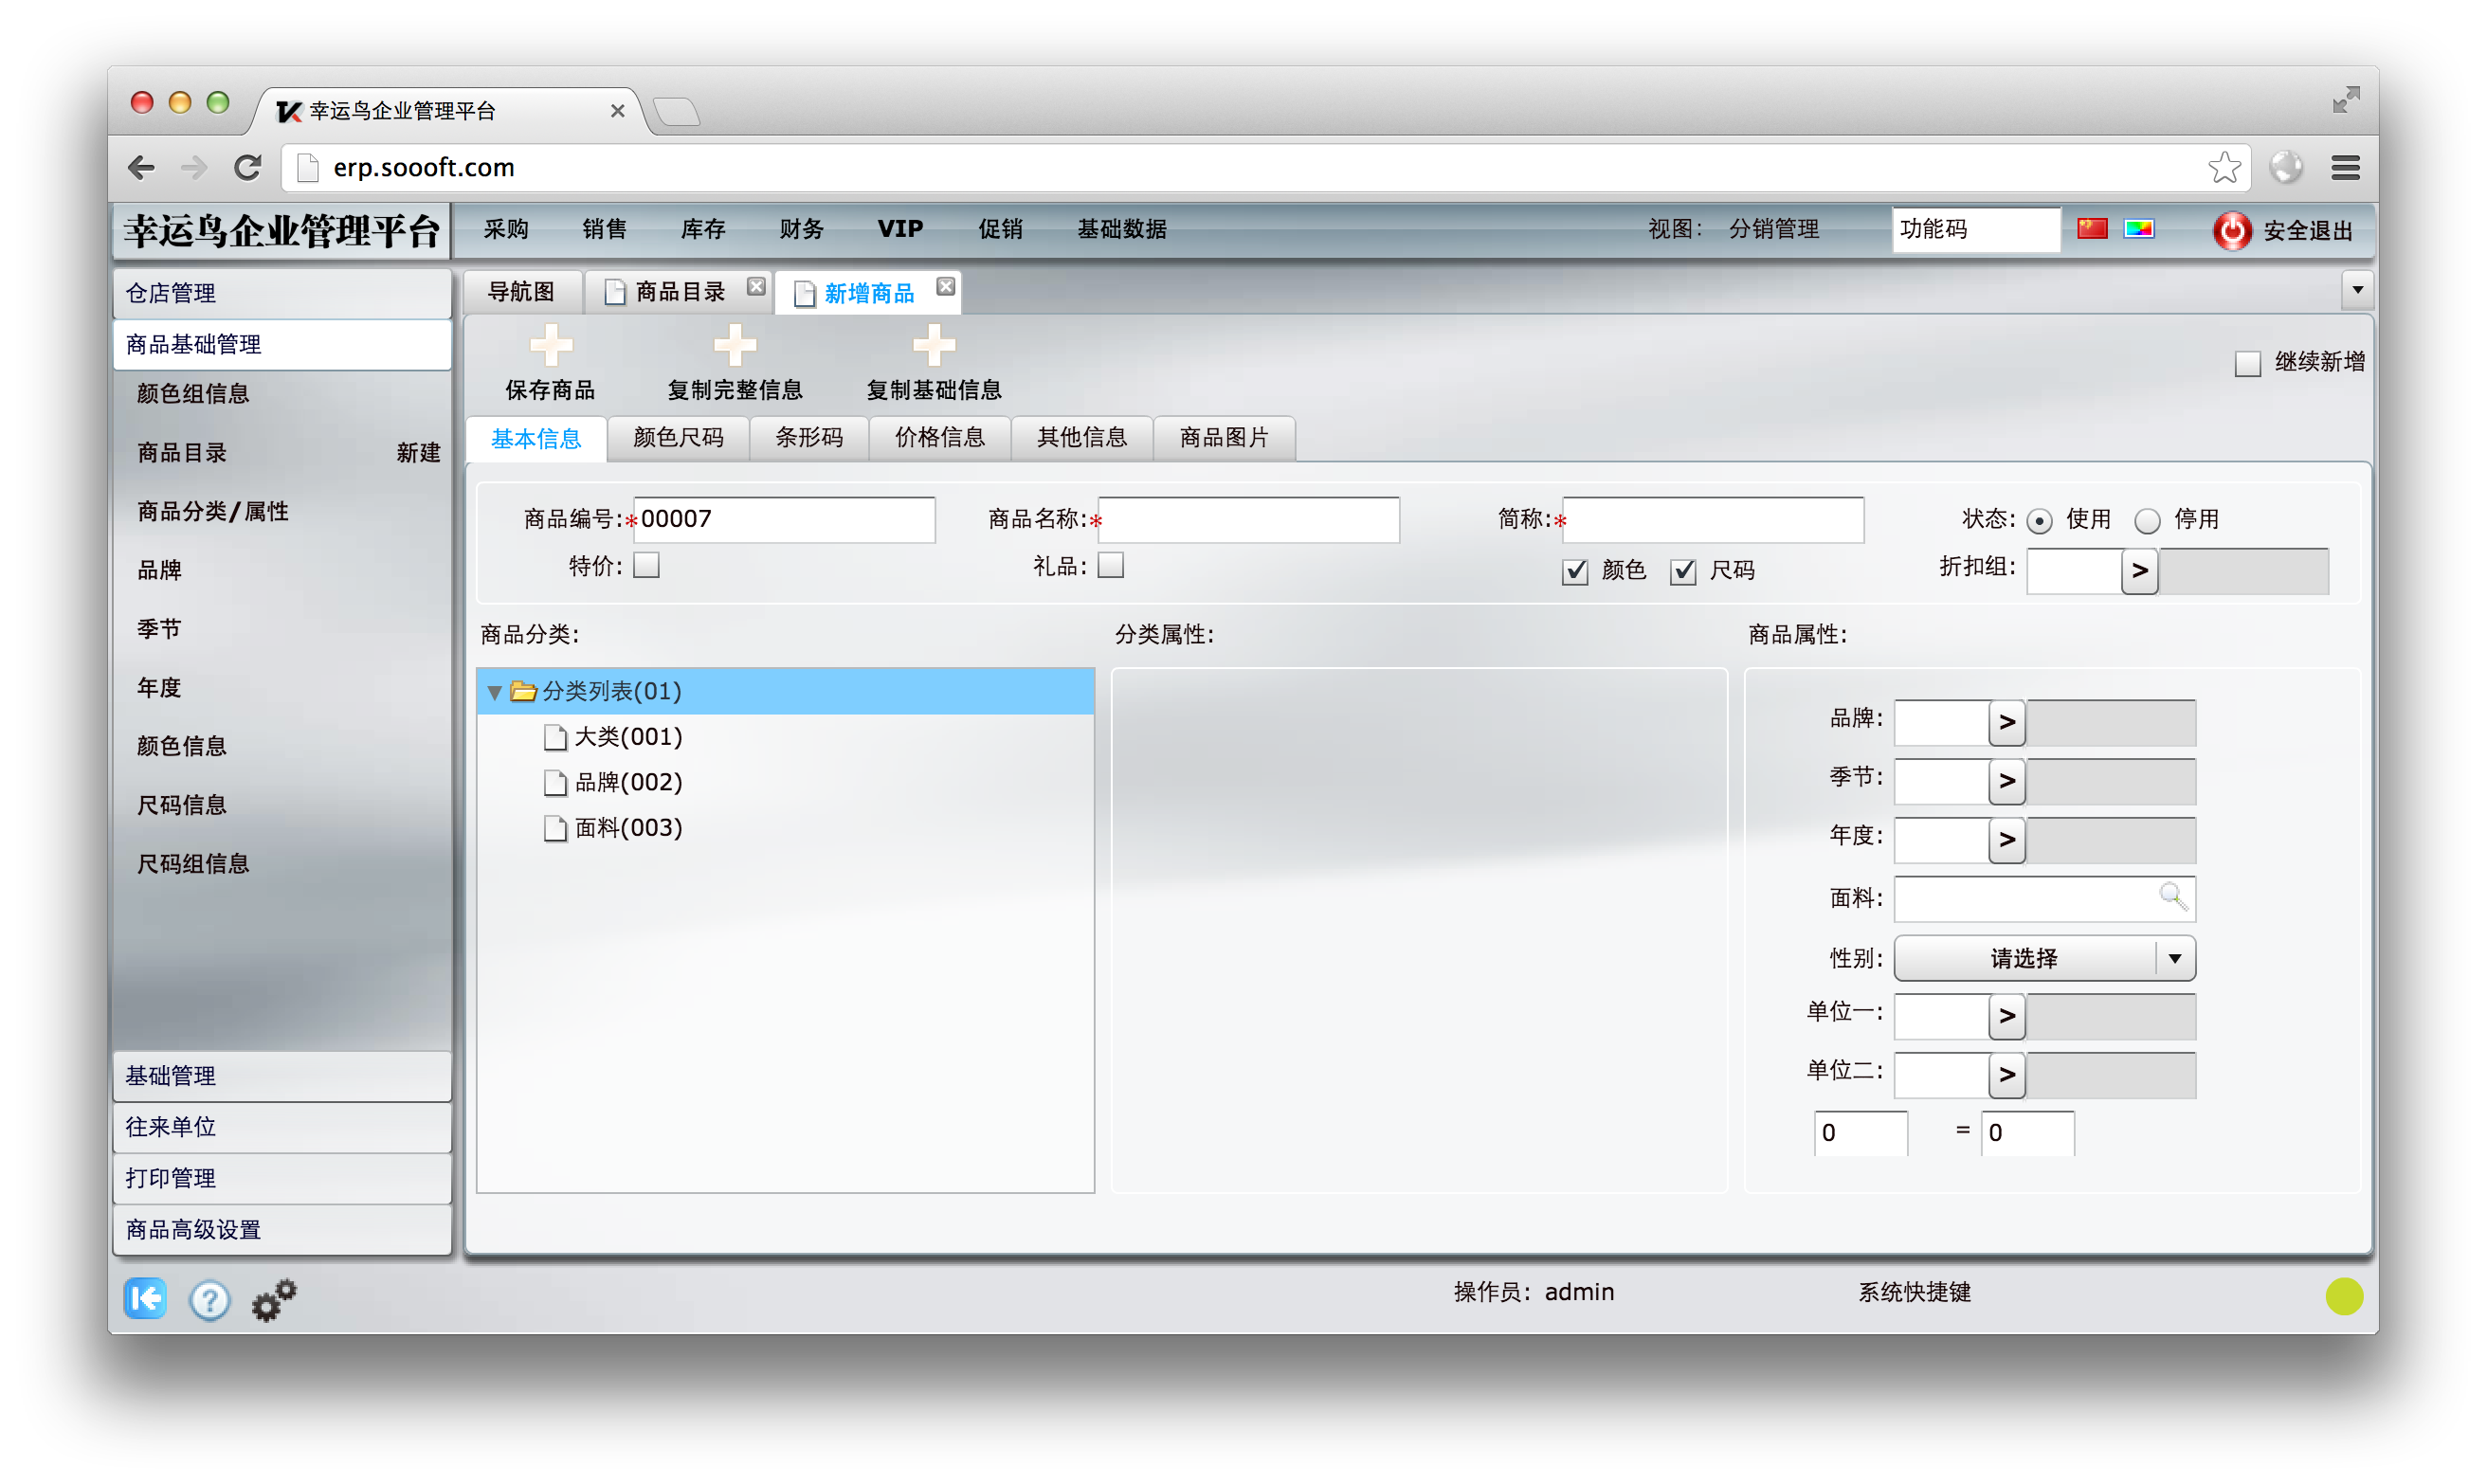Enable the 继续新增 checkbox

[2246, 363]
